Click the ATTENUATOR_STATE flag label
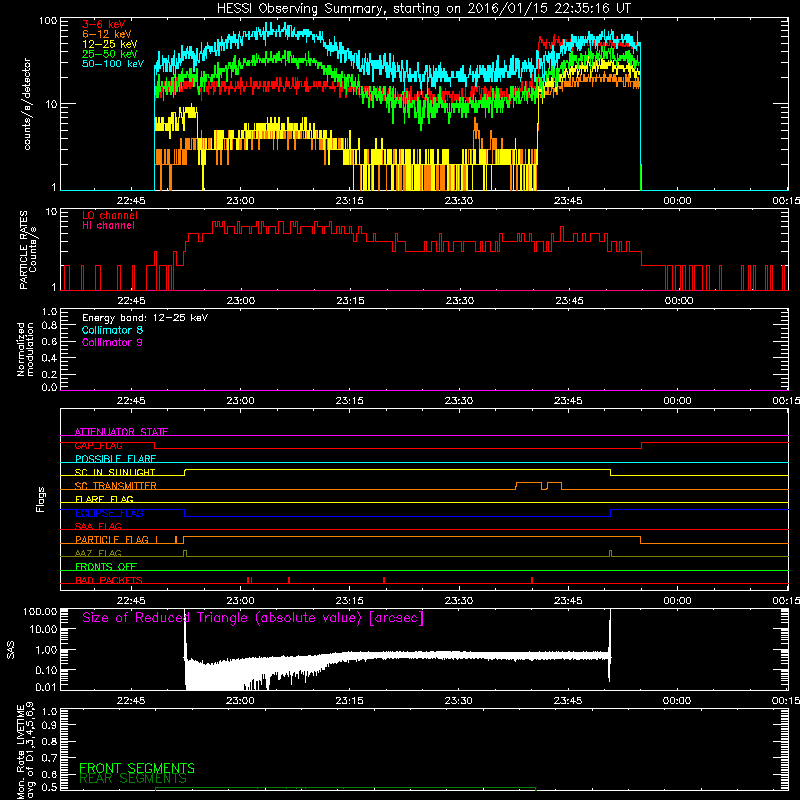 [x=121, y=432]
